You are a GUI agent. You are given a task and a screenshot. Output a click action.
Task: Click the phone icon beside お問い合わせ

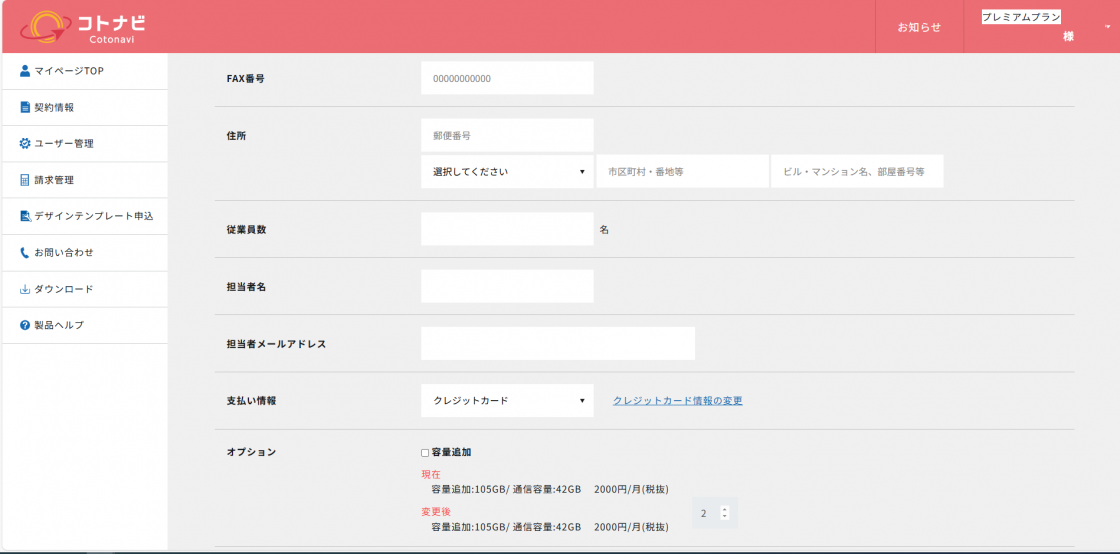coord(25,253)
